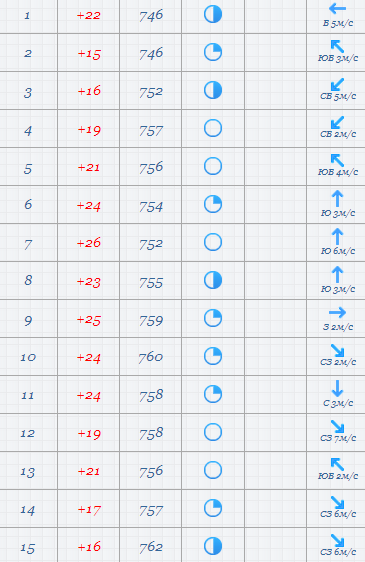Click the half-cloudy icon for day 1
This screenshot has width=365, height=562.
(213, 14)
